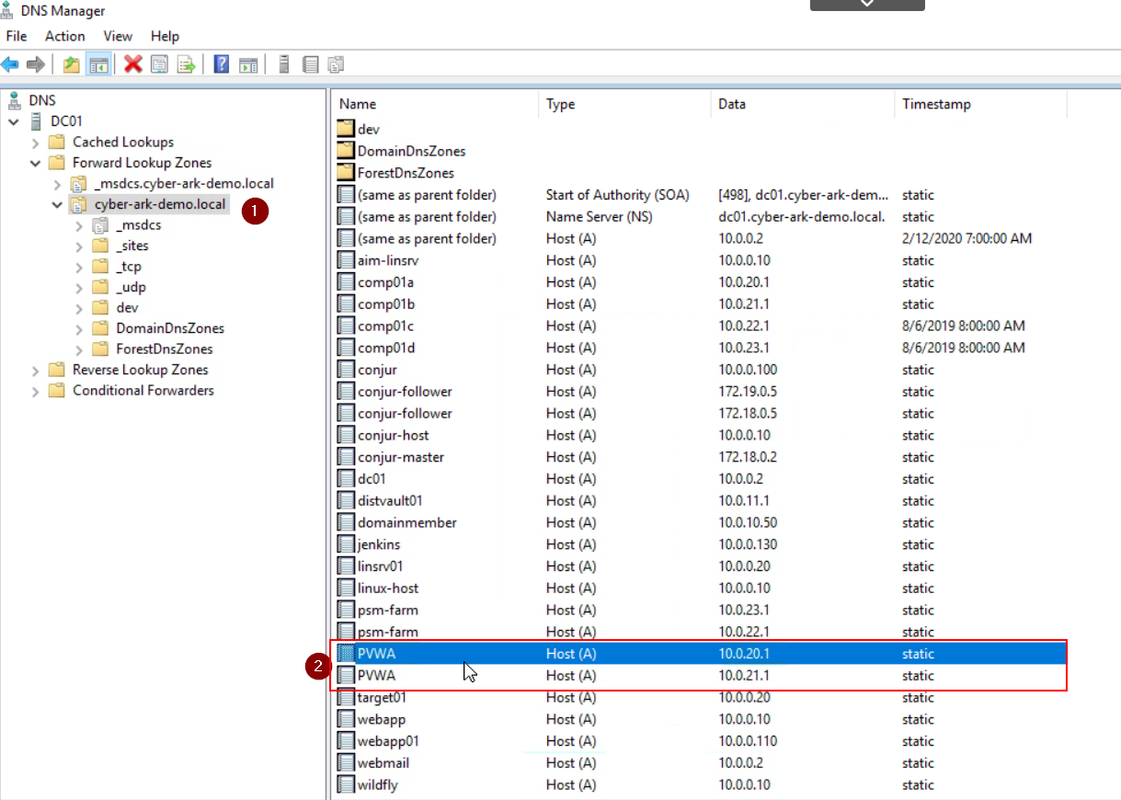Expand Reverse Lookup Zones node

point(35,370)
